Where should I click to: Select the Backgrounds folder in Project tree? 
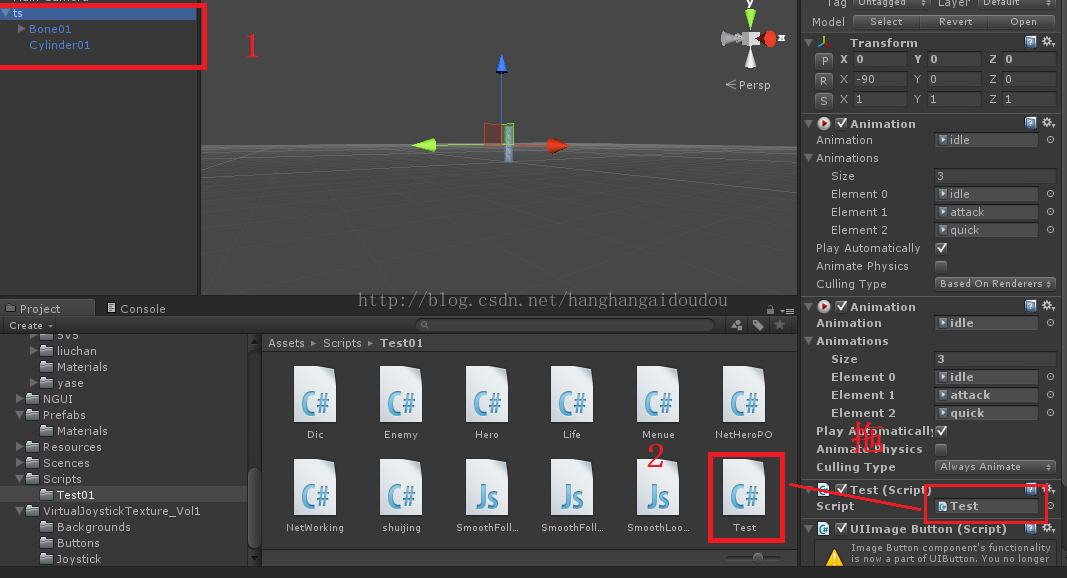pos(93,527)
